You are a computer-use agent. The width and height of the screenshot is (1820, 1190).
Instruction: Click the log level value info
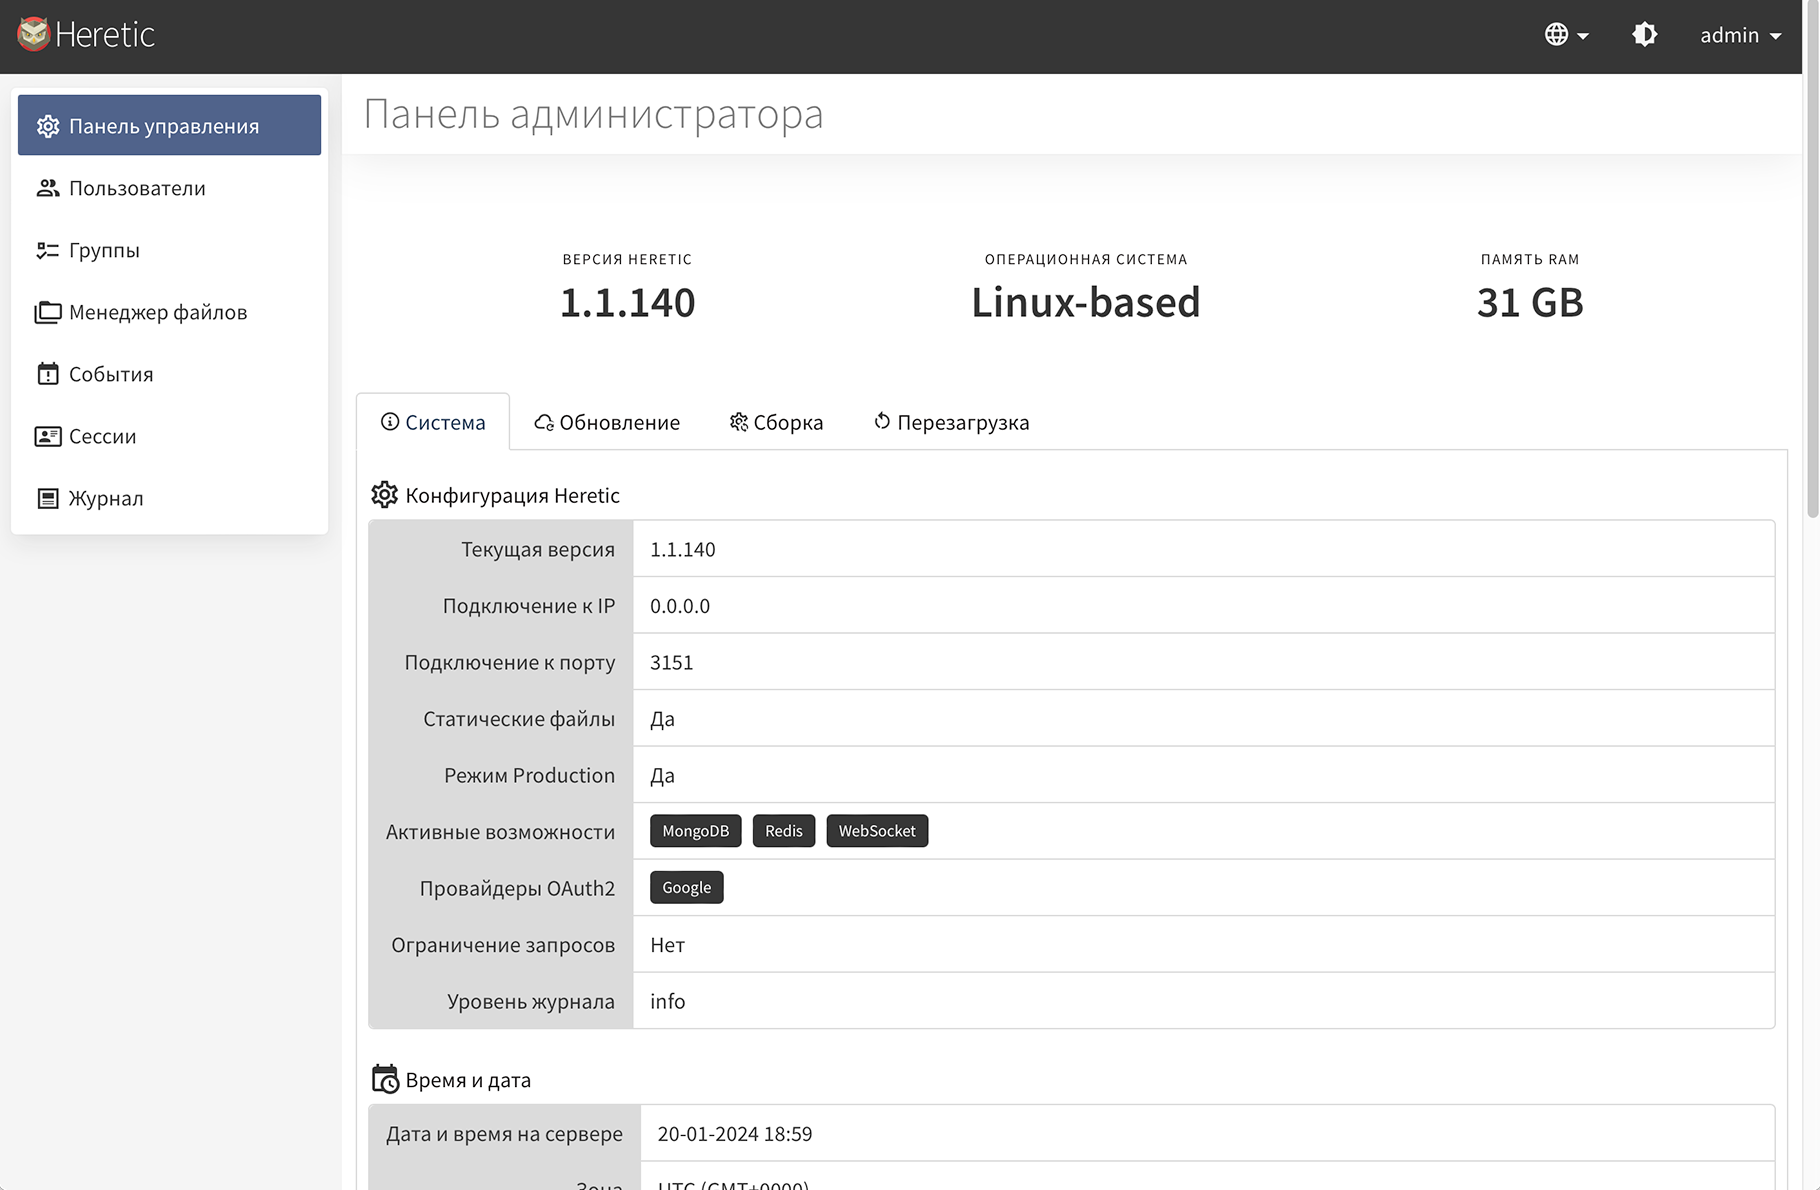pos(668,1001)
